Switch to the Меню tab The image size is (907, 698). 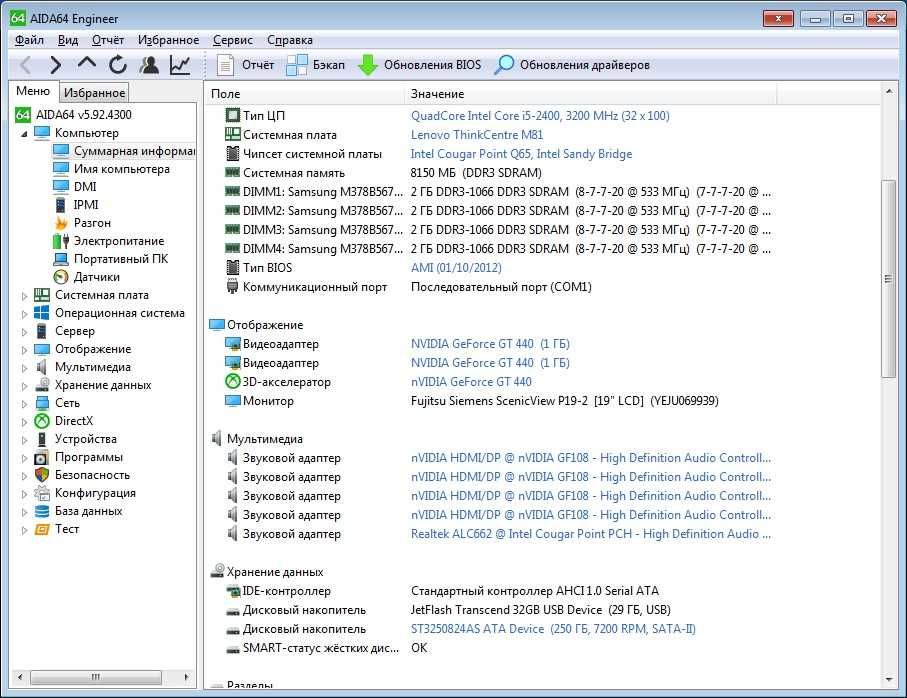[x=33, y=91]
